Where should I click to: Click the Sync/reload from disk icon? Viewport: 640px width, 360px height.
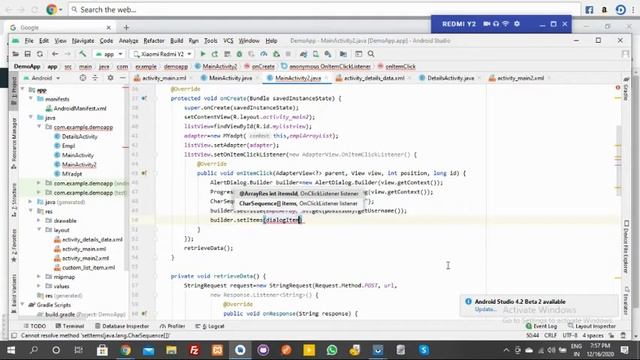[40, 54]
